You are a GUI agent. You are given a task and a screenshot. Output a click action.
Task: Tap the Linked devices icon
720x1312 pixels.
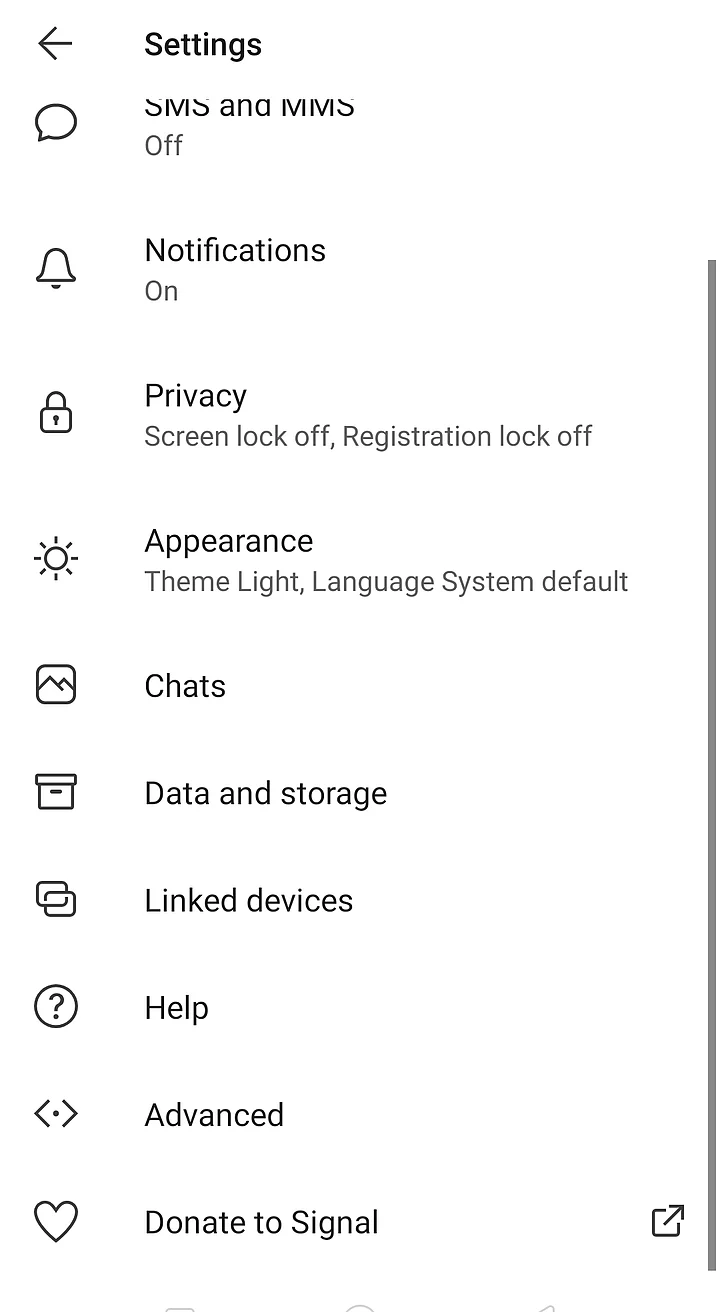click(56, 900)
